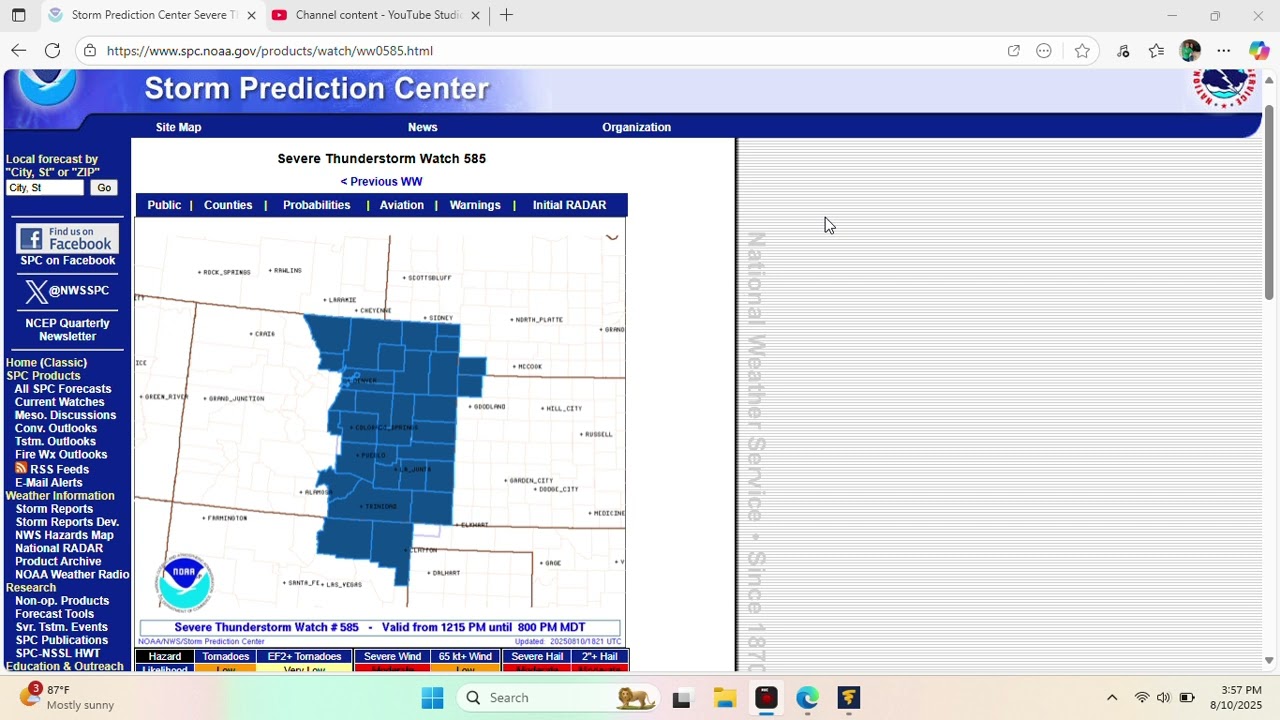Reload the page with refresh icon
1280x720 pixels.
coord(53,50)
